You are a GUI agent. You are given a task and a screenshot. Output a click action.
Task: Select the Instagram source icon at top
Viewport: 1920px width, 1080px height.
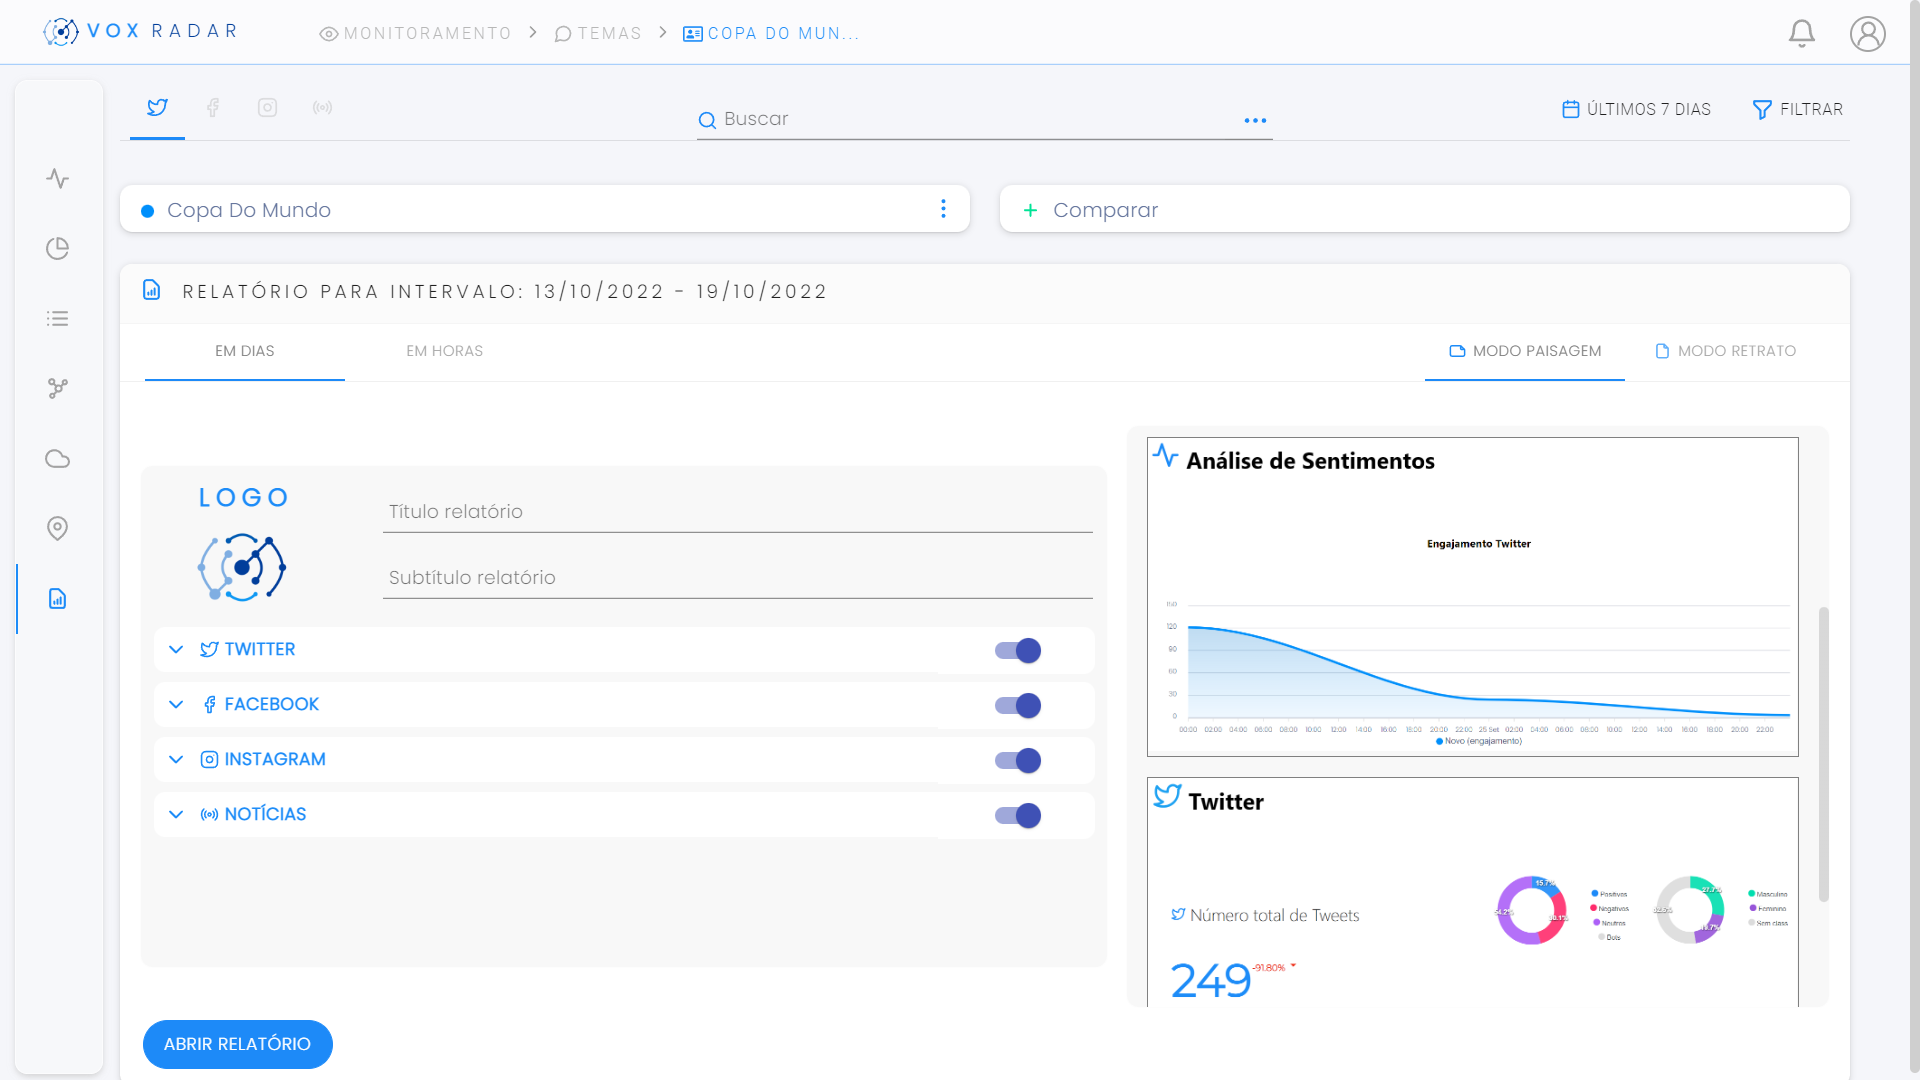click(x=267, y=108)
